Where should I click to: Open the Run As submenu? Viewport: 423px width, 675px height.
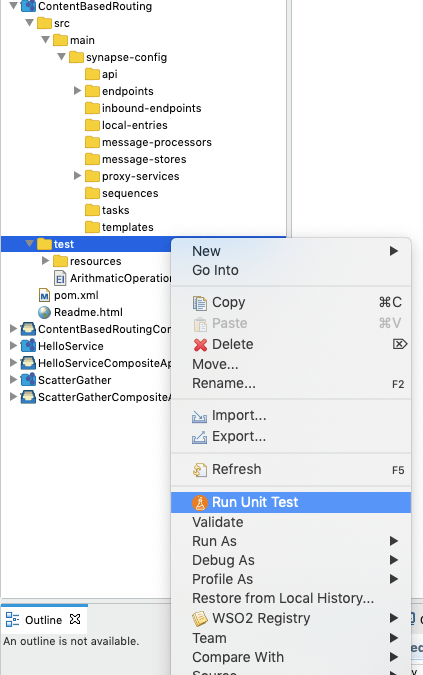coord(291,541)
